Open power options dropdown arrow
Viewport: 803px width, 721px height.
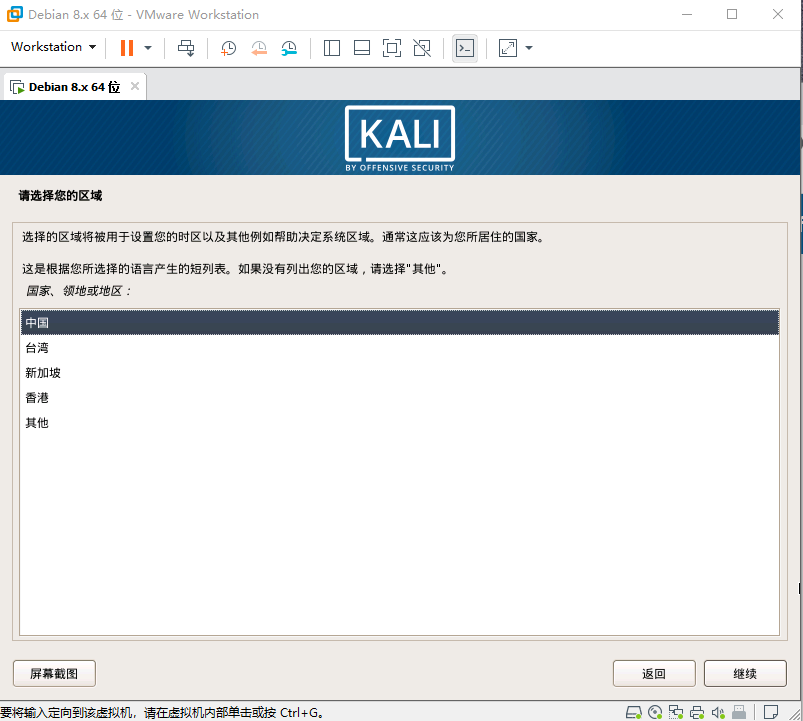click(148, 48)
